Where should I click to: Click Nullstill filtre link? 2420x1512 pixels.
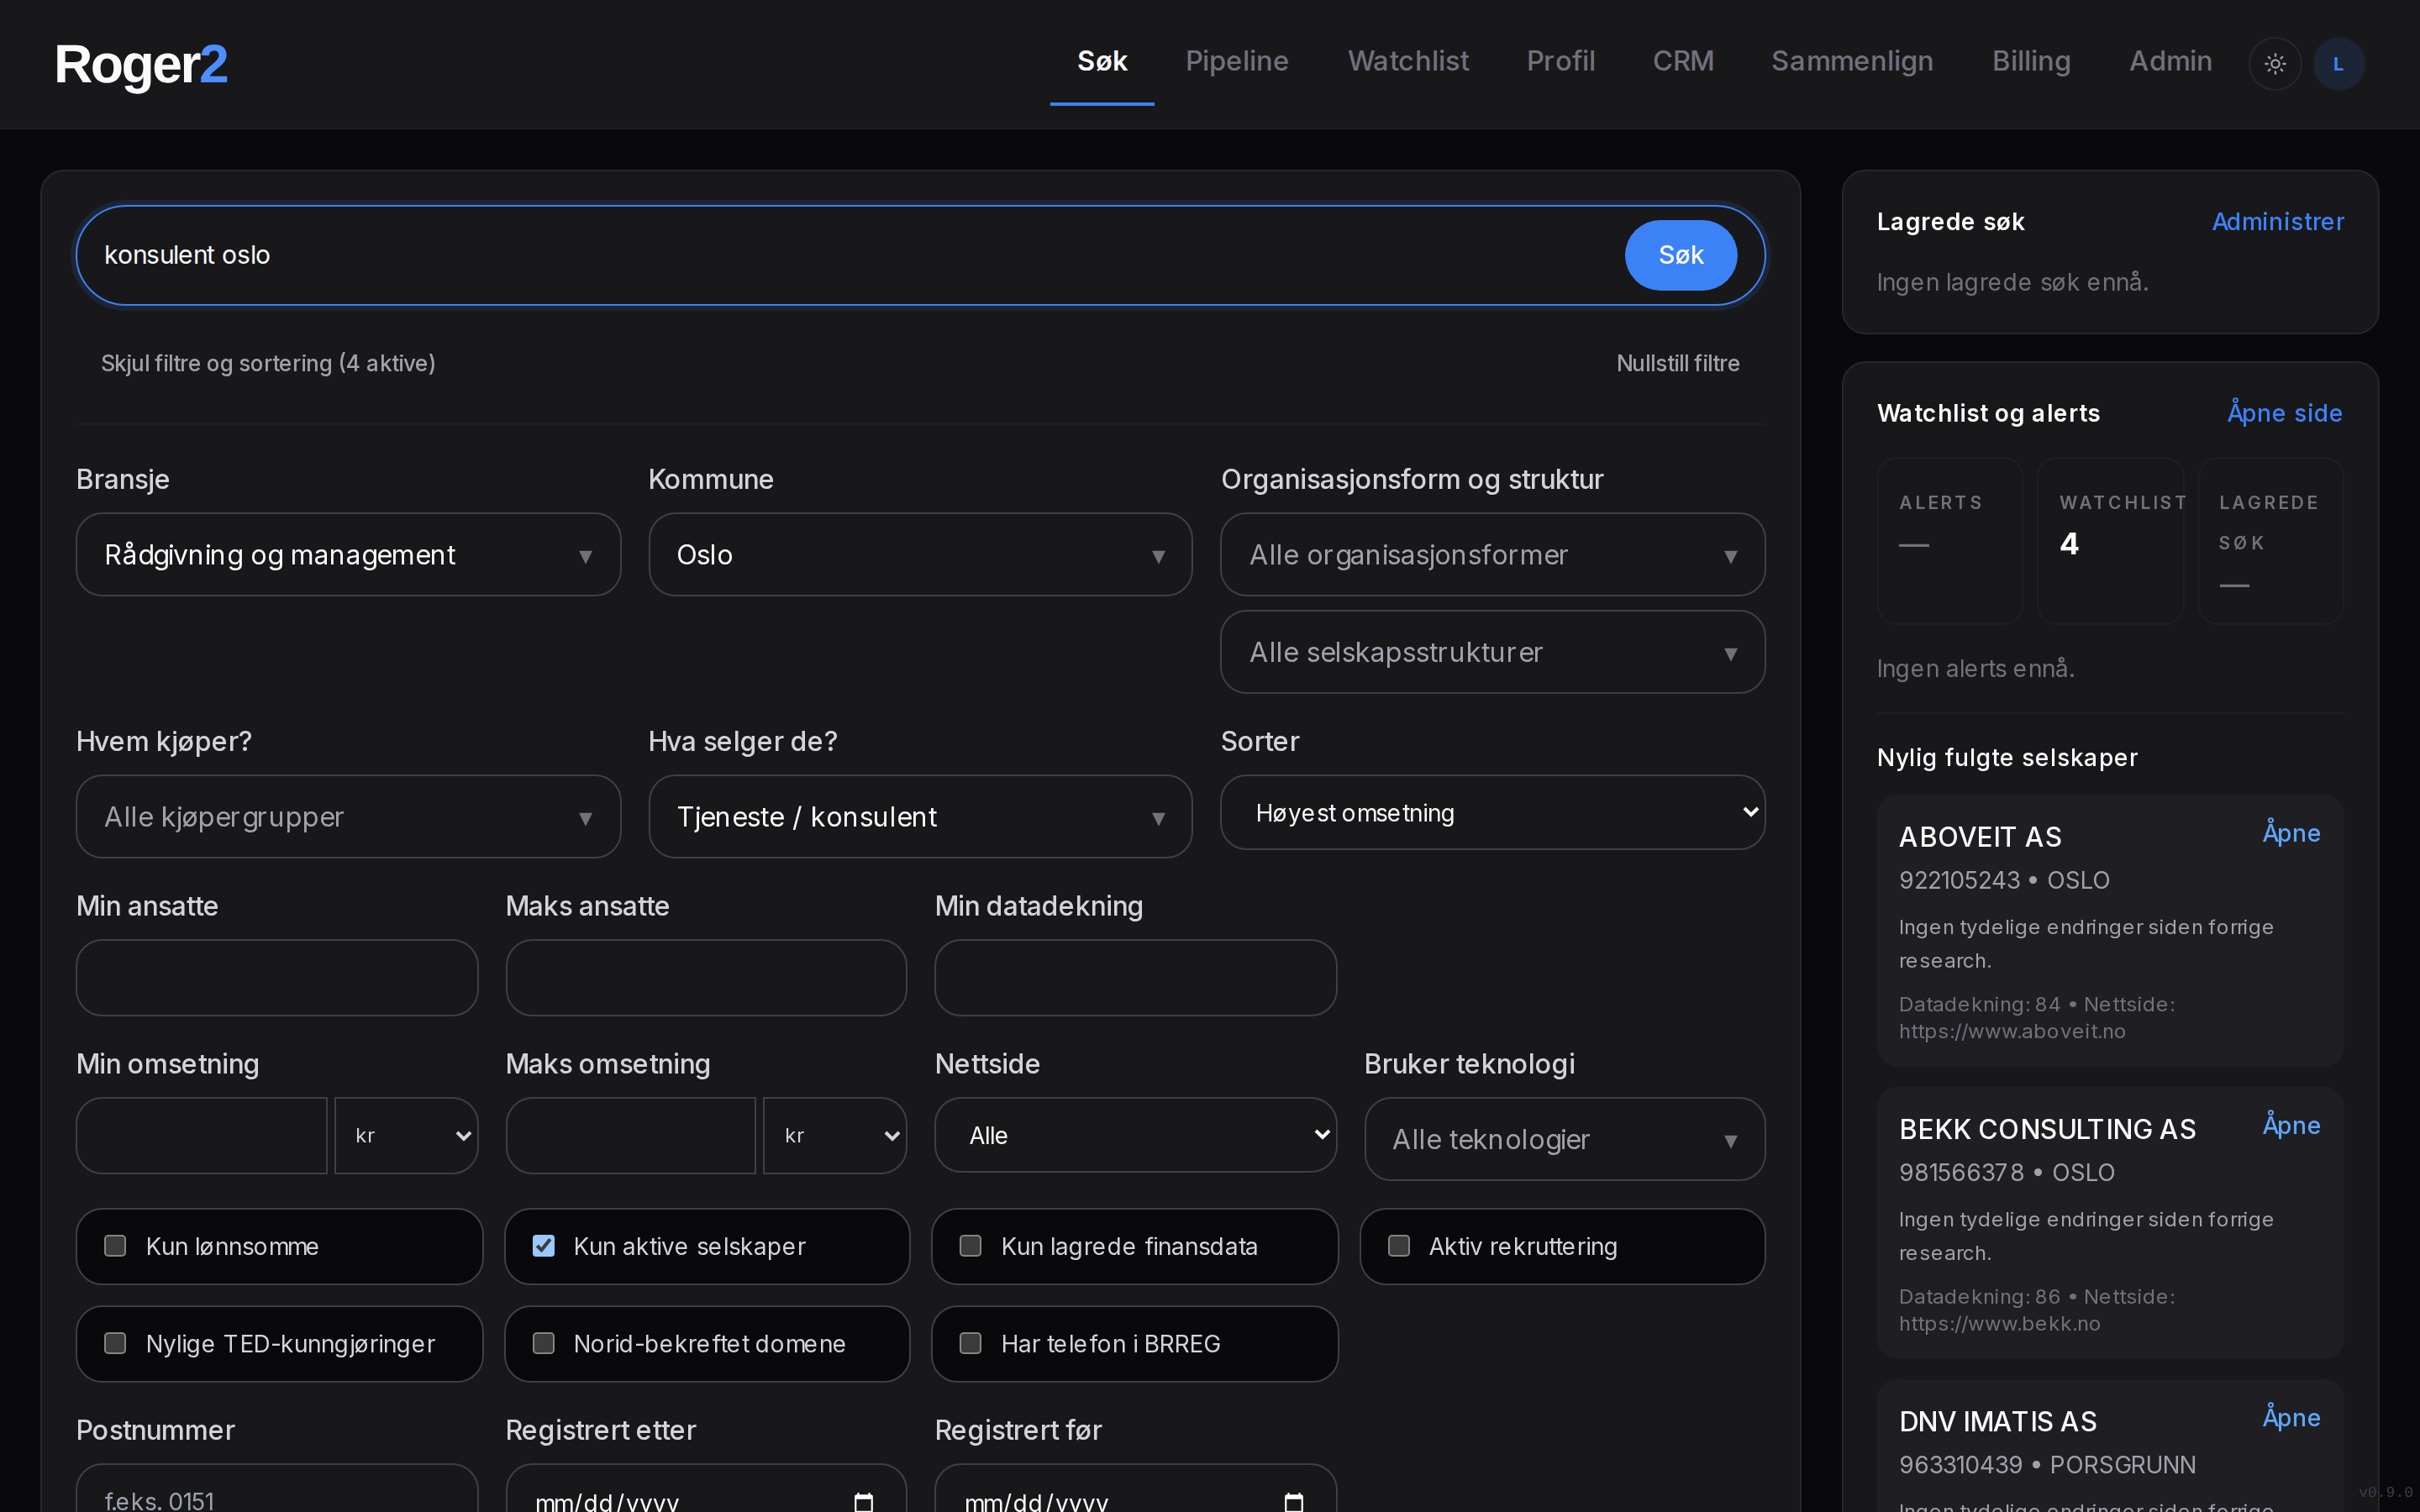[1677, 363]
